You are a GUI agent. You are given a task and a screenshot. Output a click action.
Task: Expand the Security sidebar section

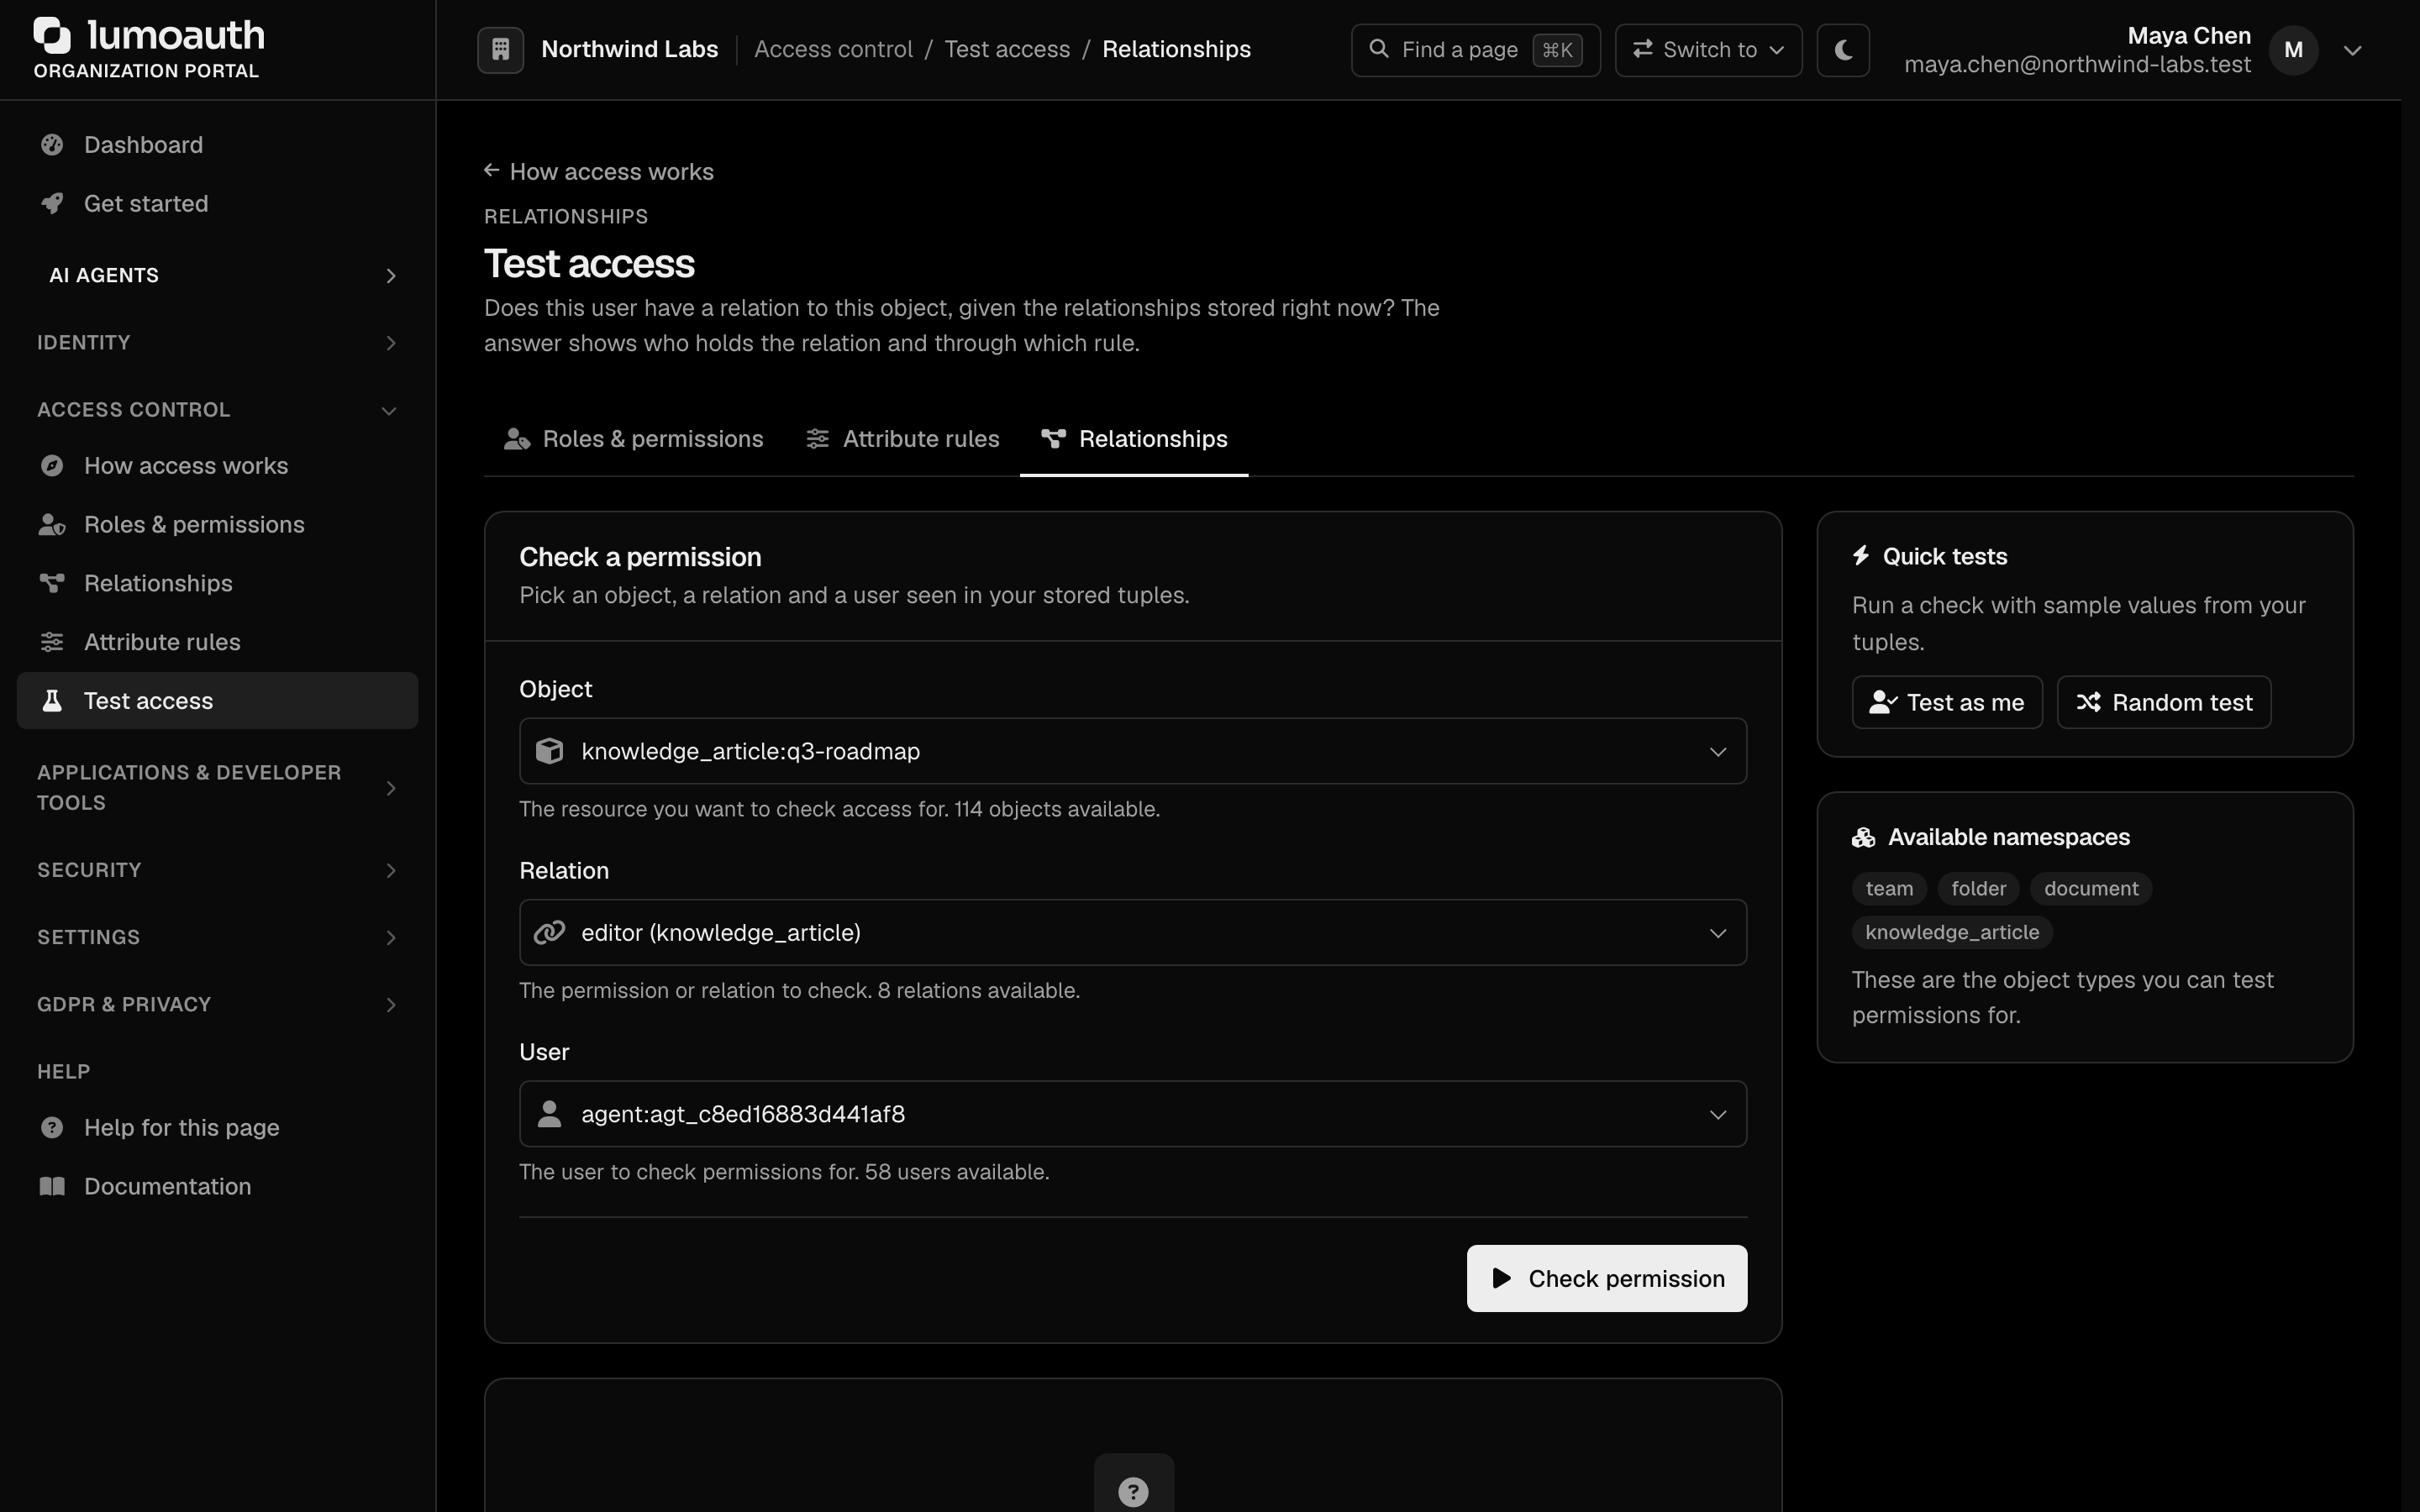pos(217,870)
